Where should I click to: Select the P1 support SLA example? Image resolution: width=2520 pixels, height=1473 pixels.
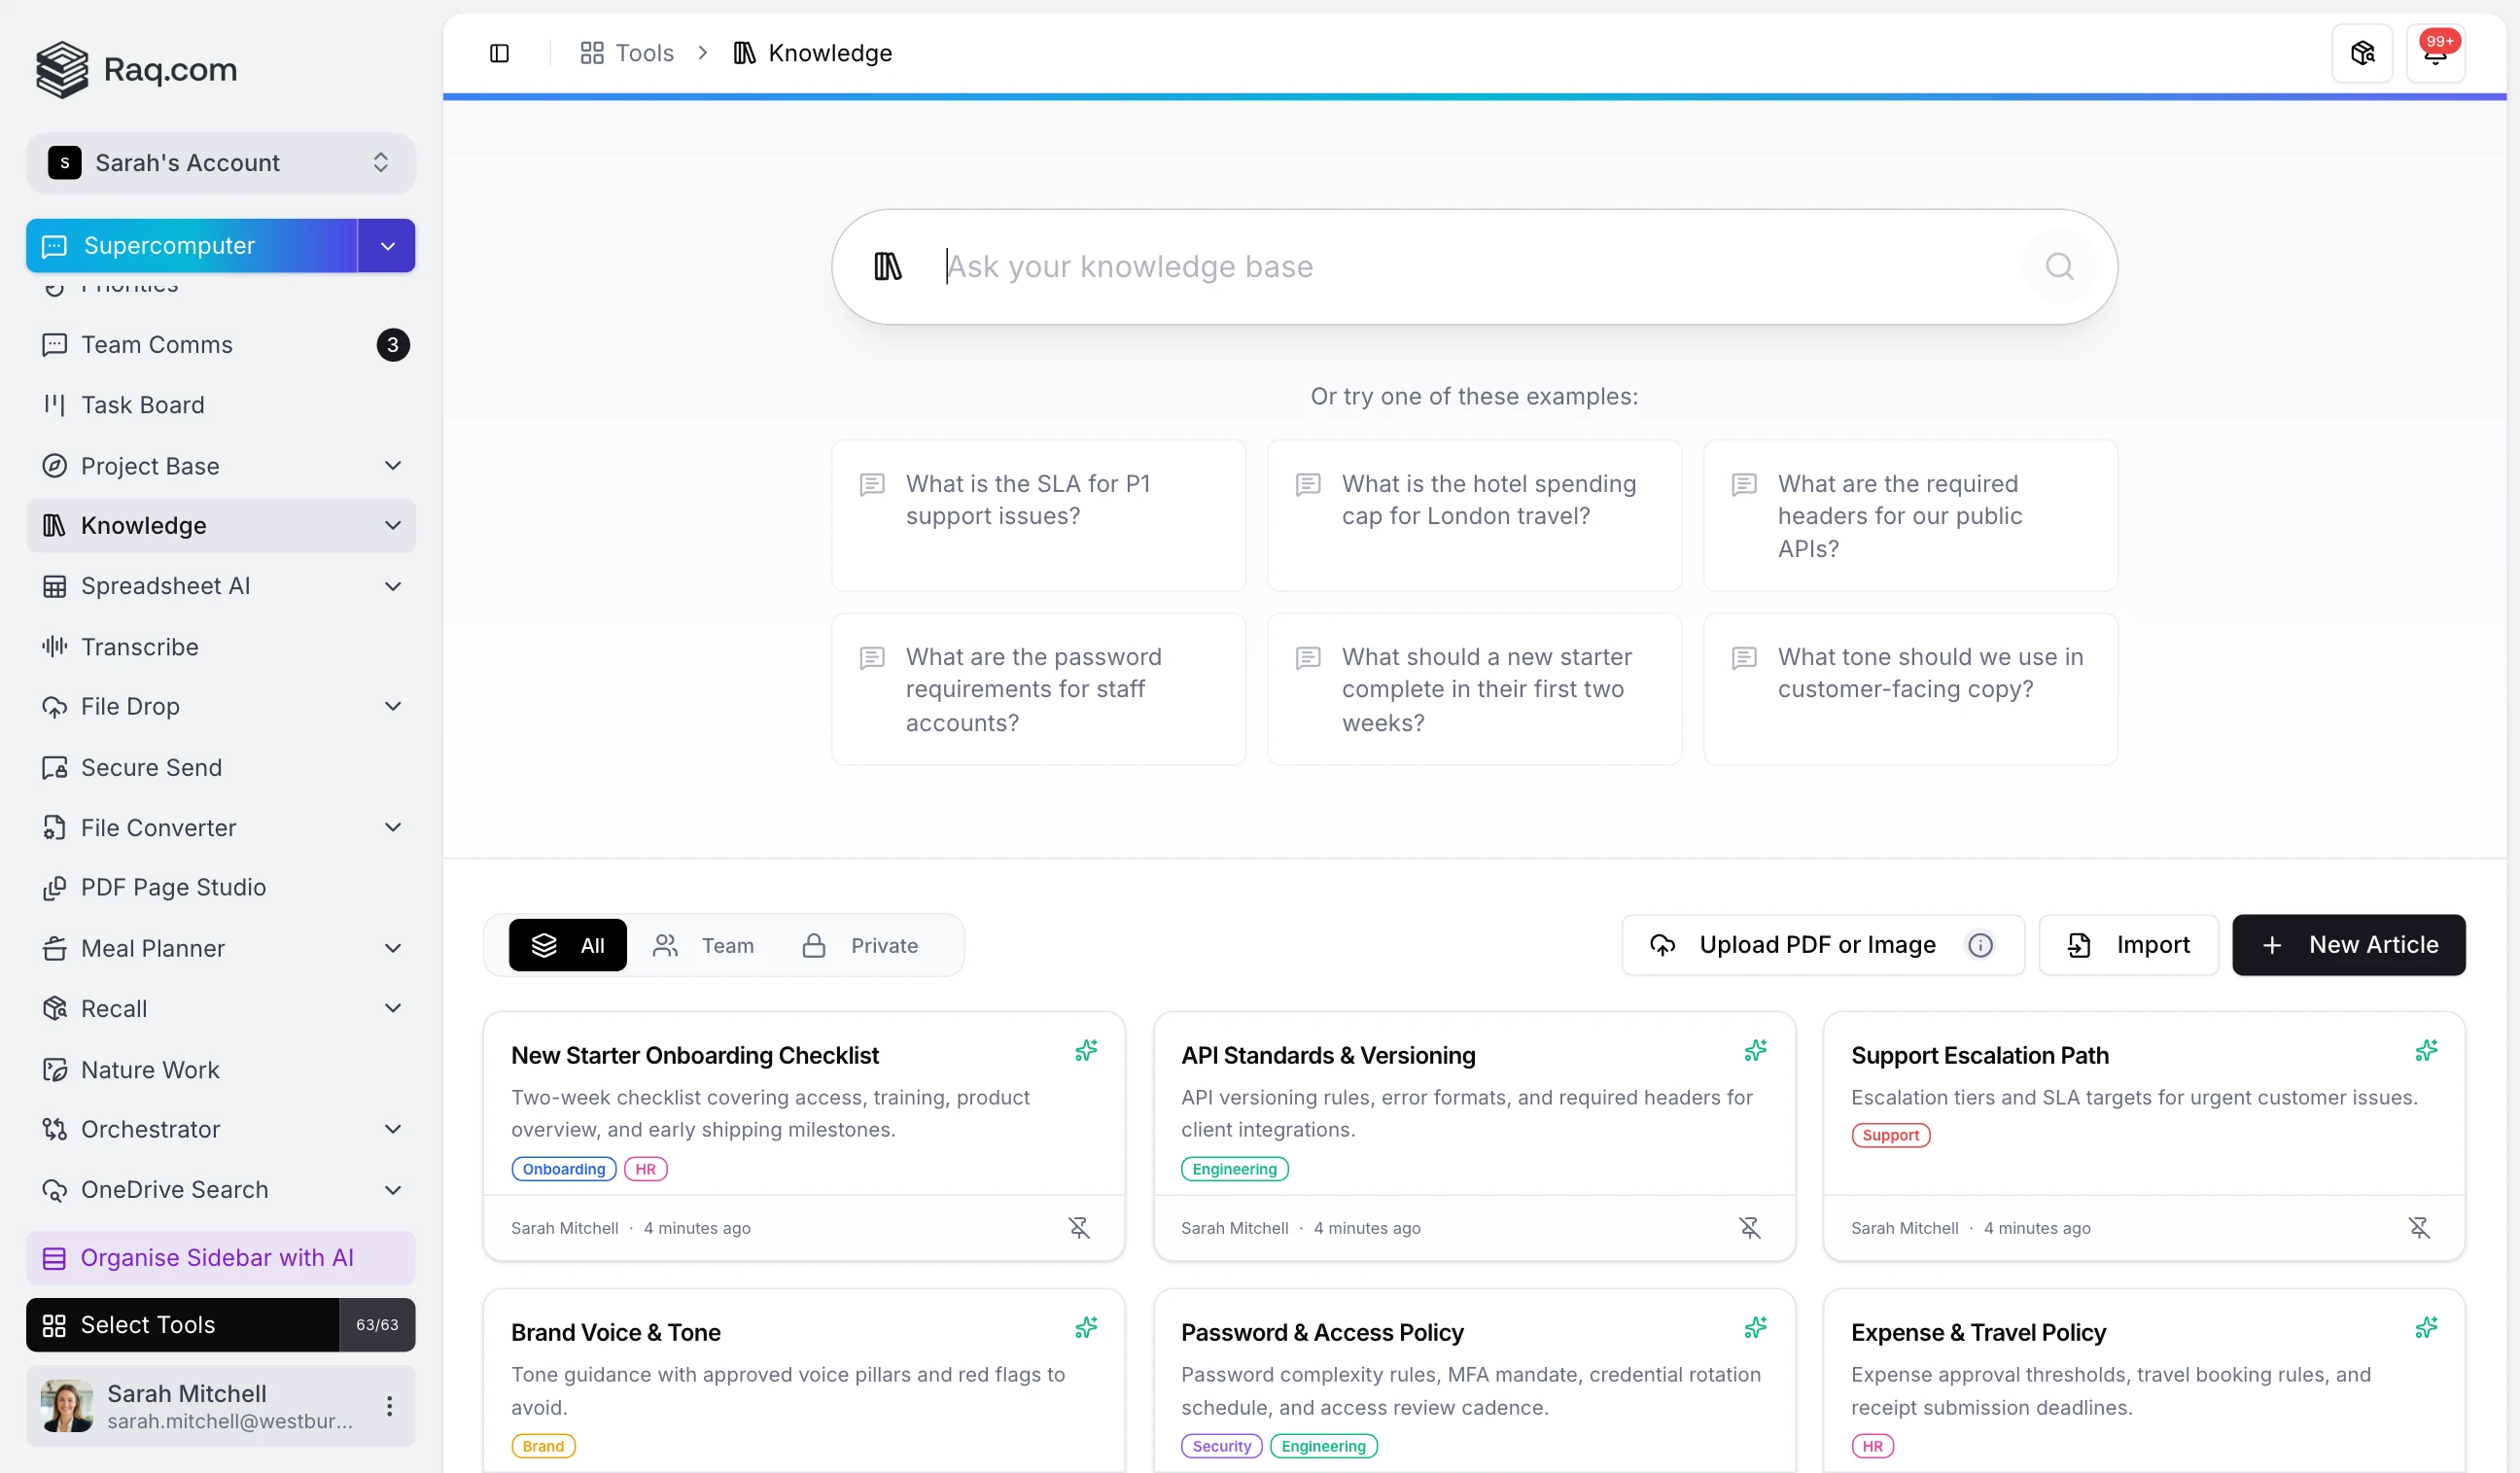click(x=1038, y=515)
